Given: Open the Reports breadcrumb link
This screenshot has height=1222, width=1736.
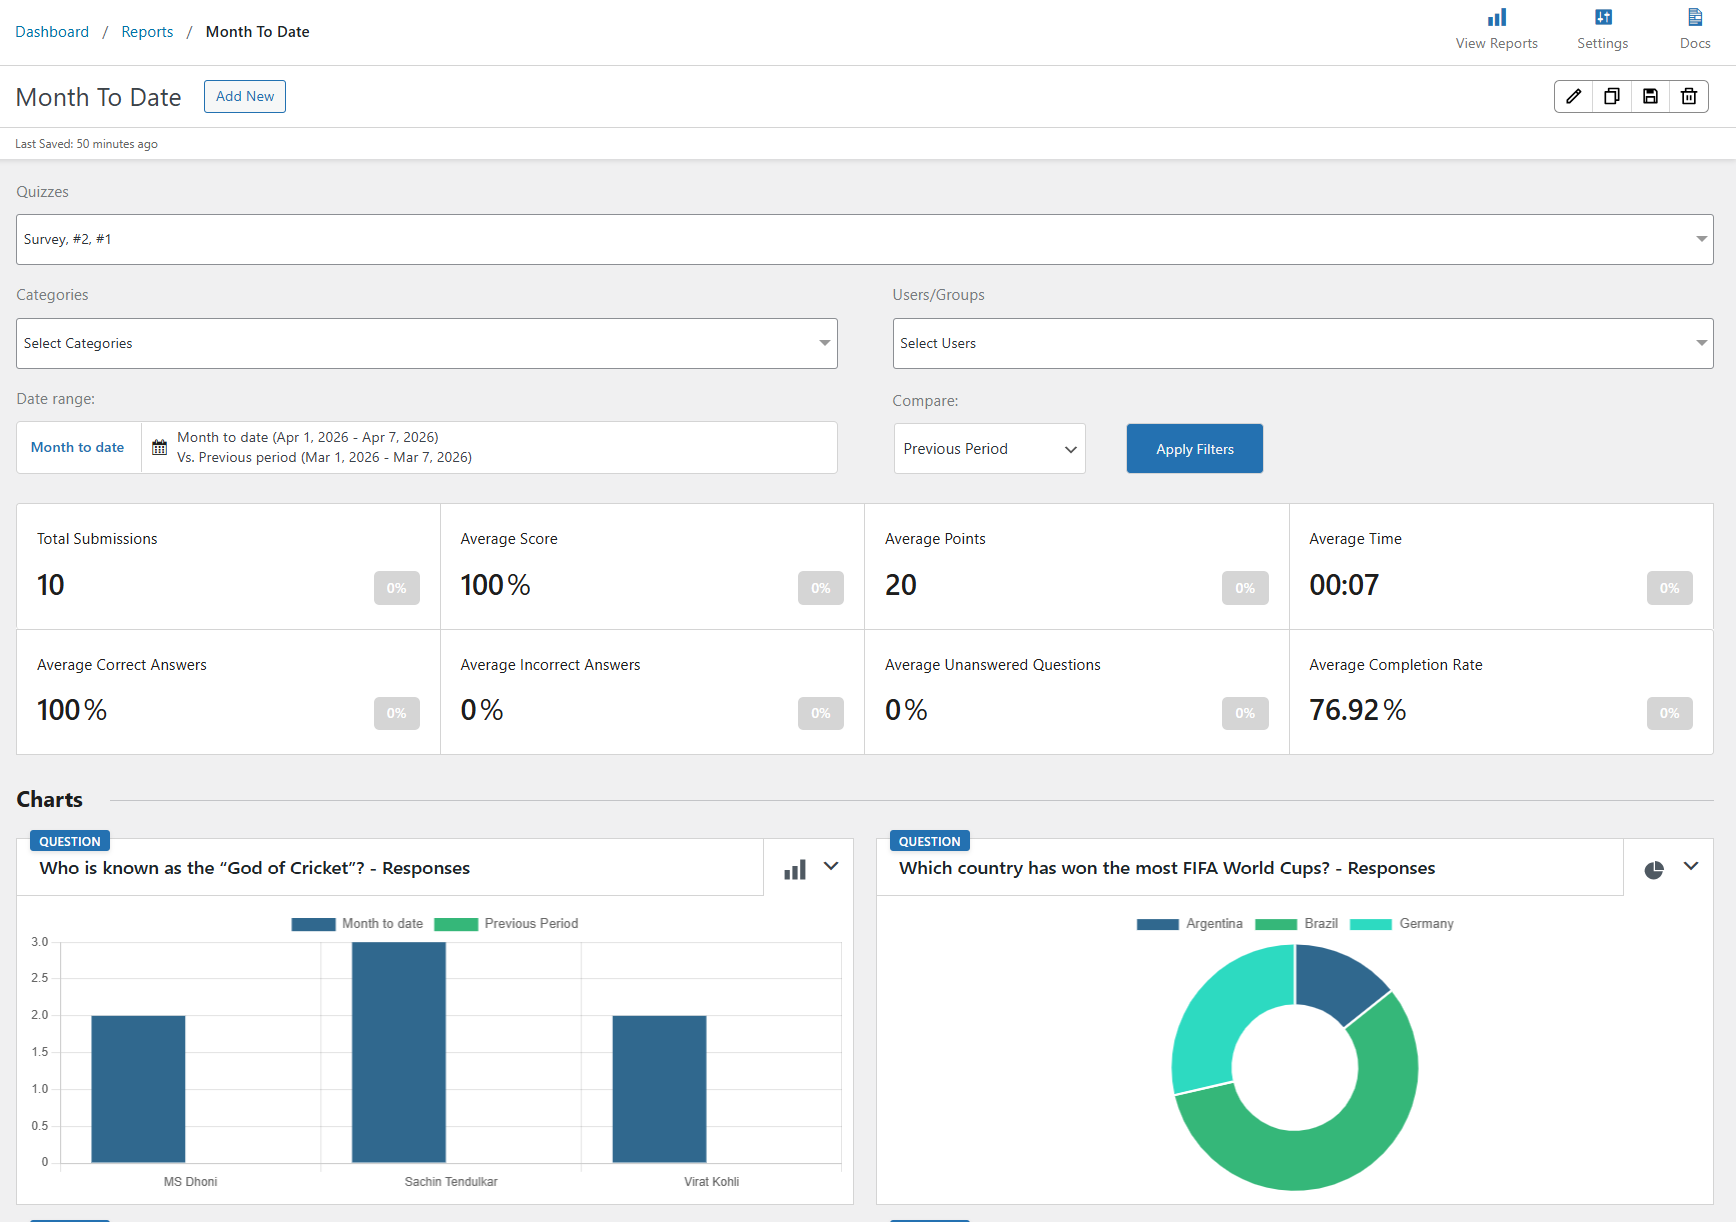Looking at the screenshot, I should tap(147, 31).
